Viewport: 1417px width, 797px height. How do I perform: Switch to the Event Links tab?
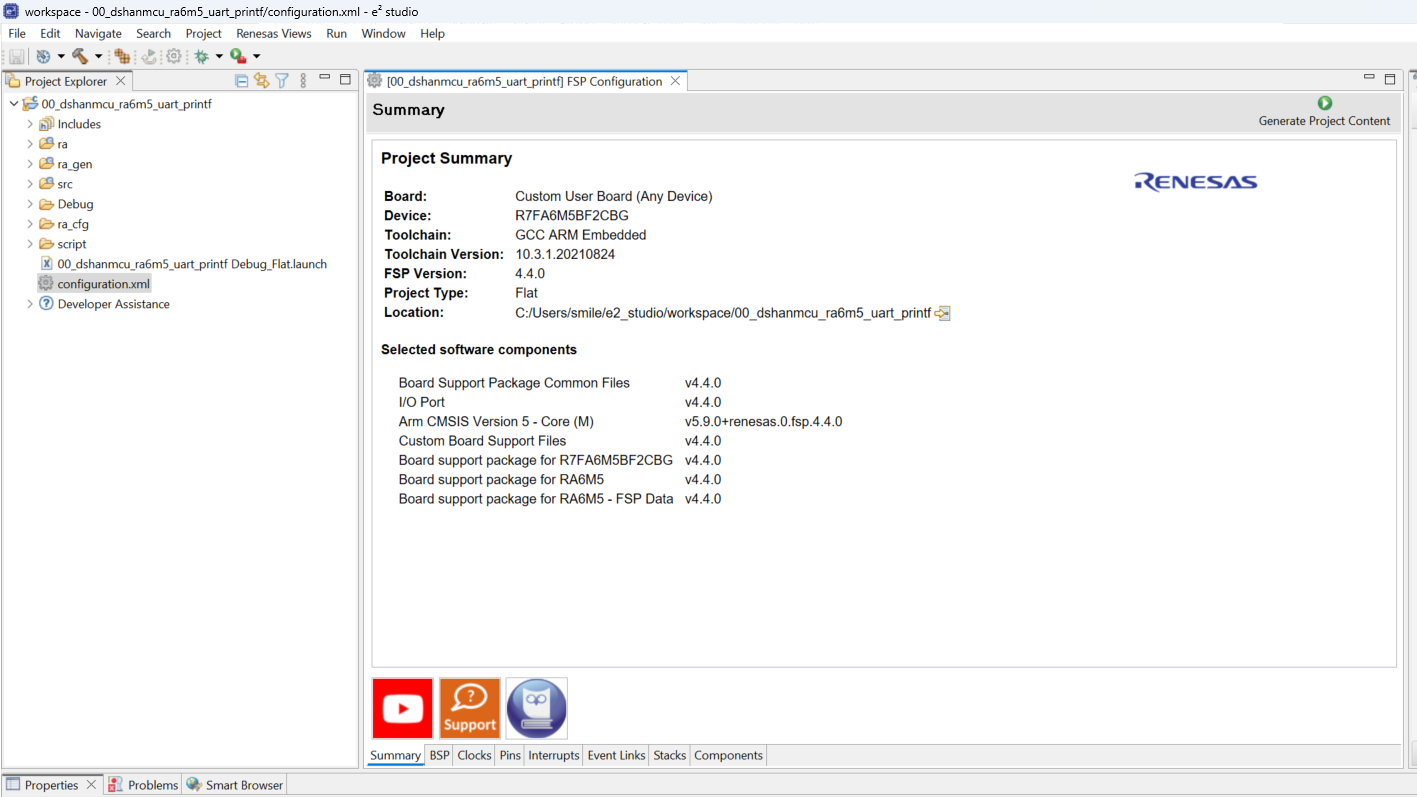pos(616,755)
